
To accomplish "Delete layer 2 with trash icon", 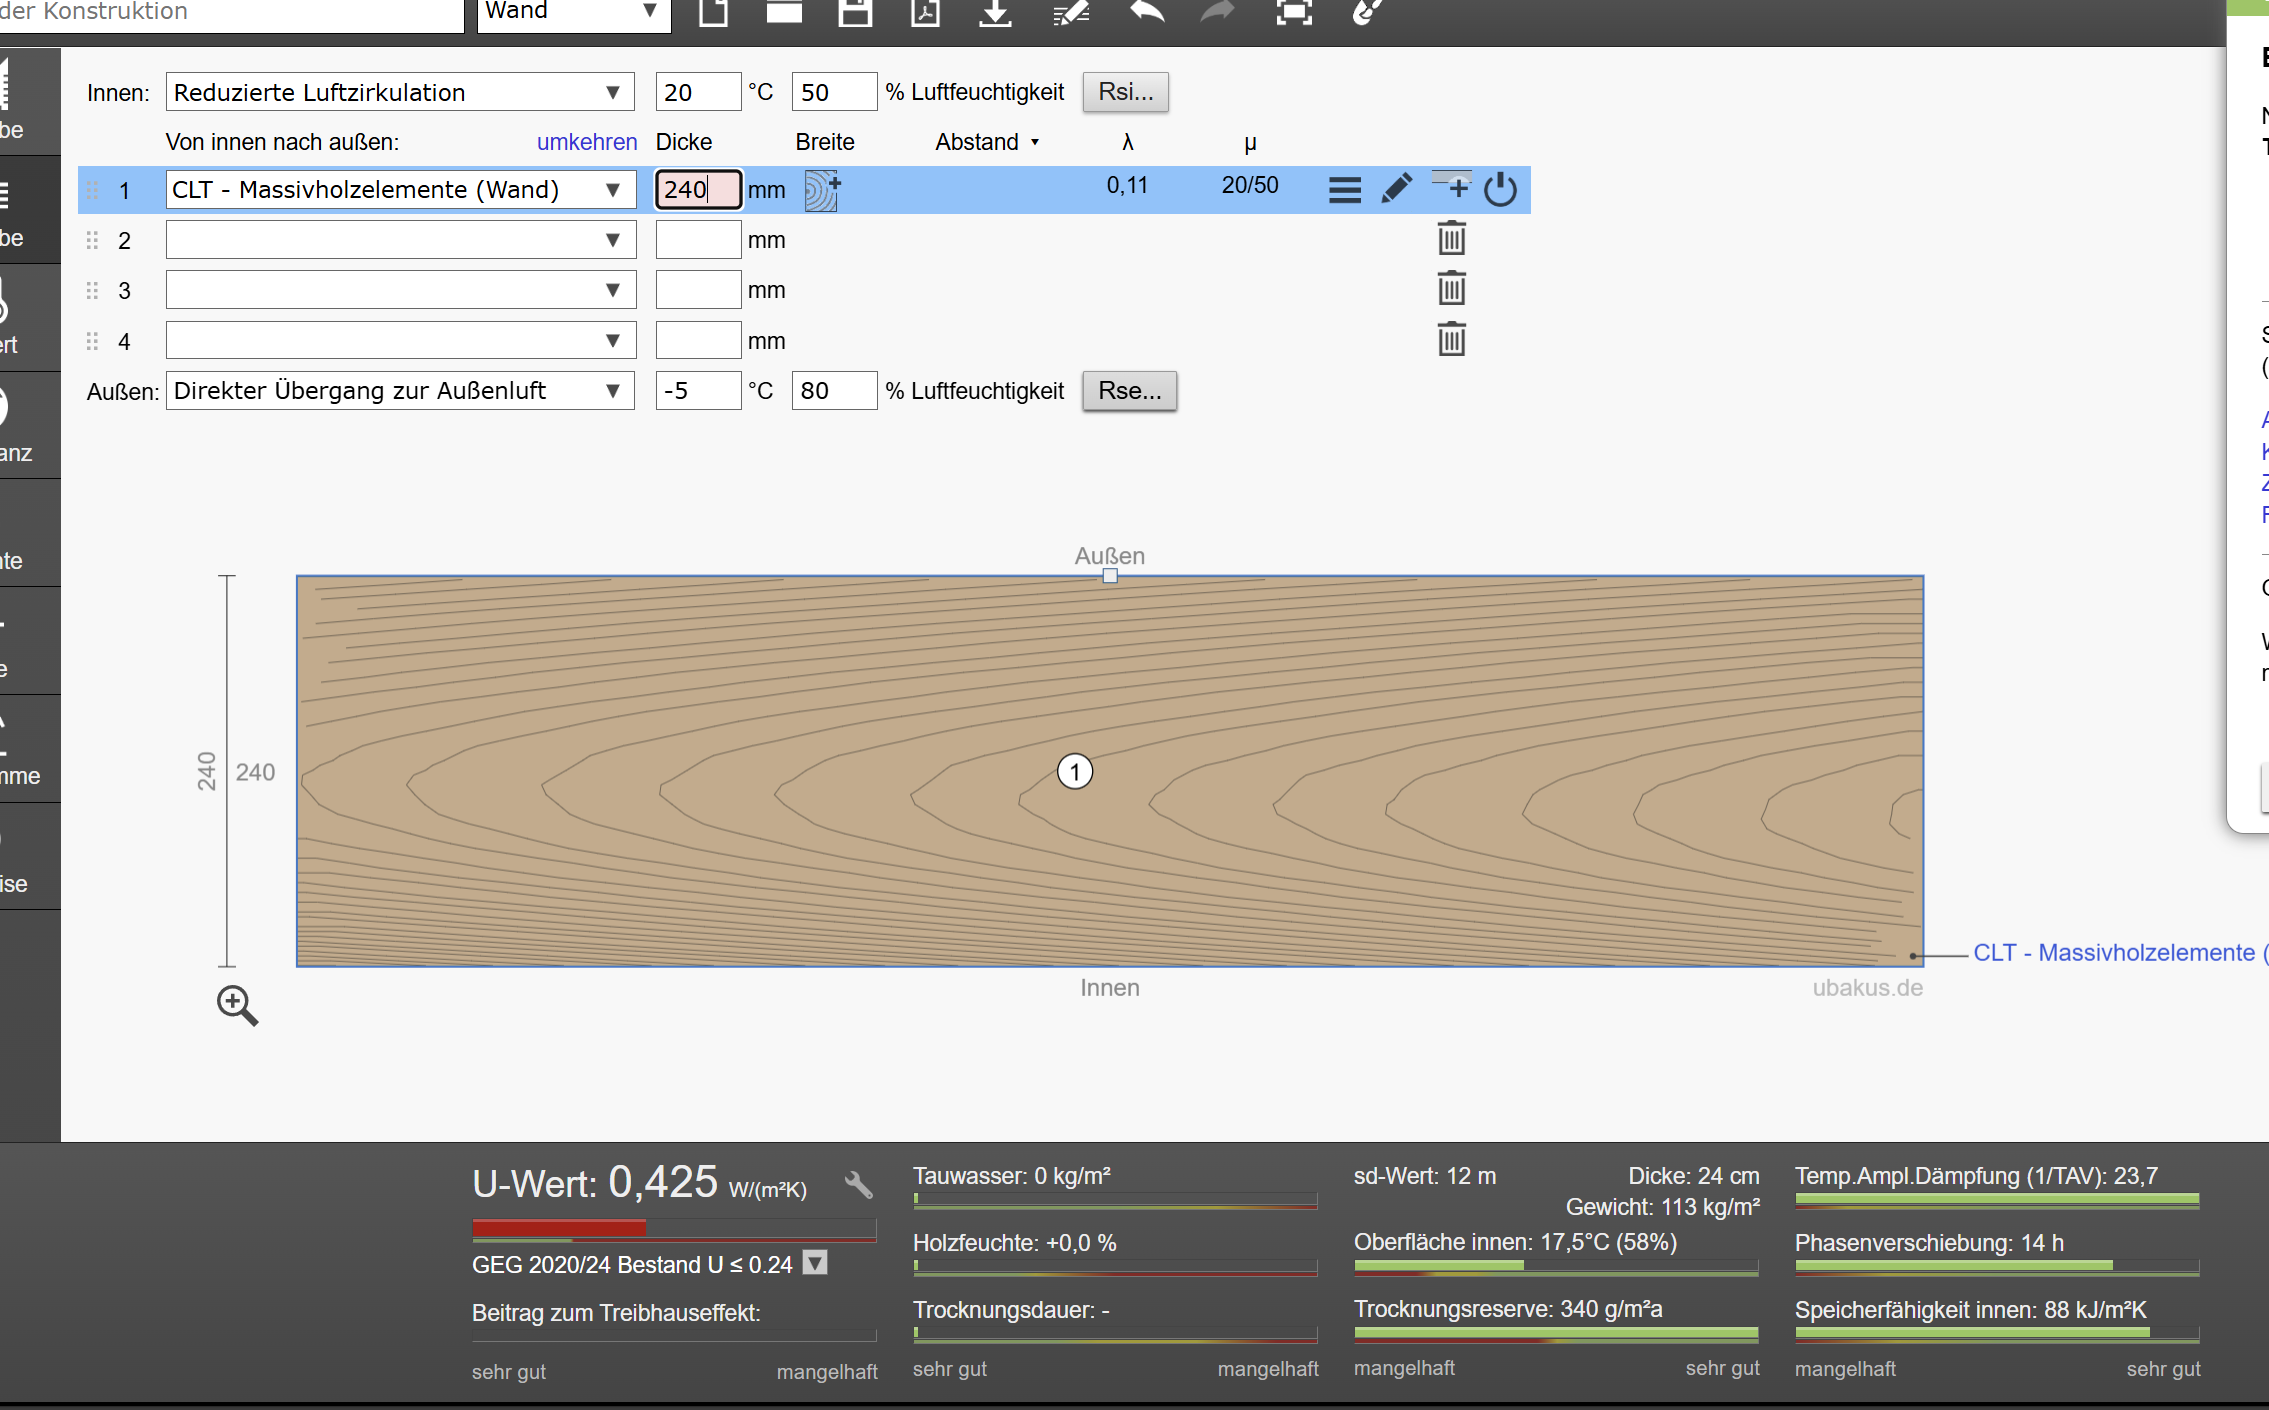I will pyautogui.click(x=1451, y=239).
